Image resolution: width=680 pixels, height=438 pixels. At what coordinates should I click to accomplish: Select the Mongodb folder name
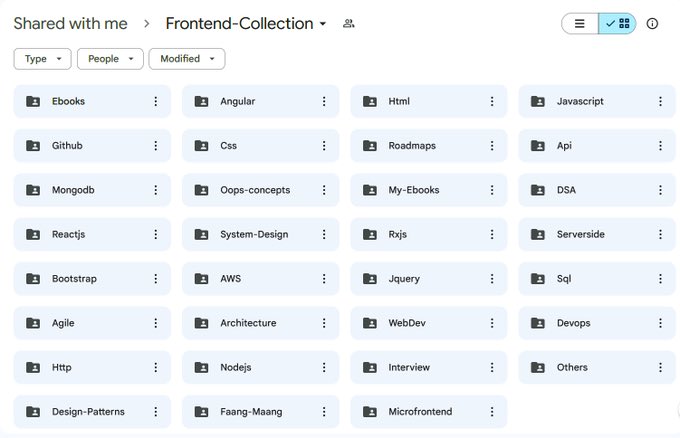tap(73, 190)
